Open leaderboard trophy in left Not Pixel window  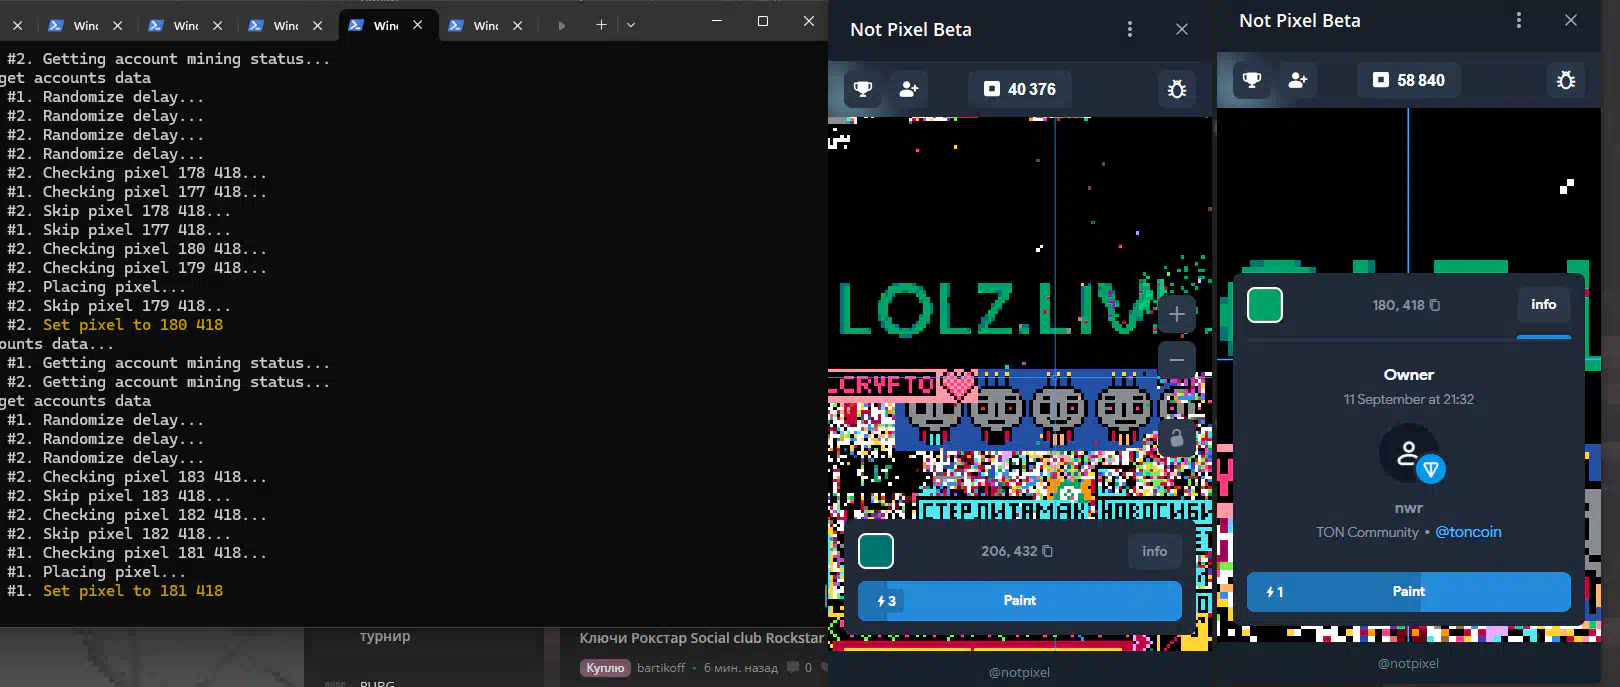pyautogui.click(x=862, y=89)
